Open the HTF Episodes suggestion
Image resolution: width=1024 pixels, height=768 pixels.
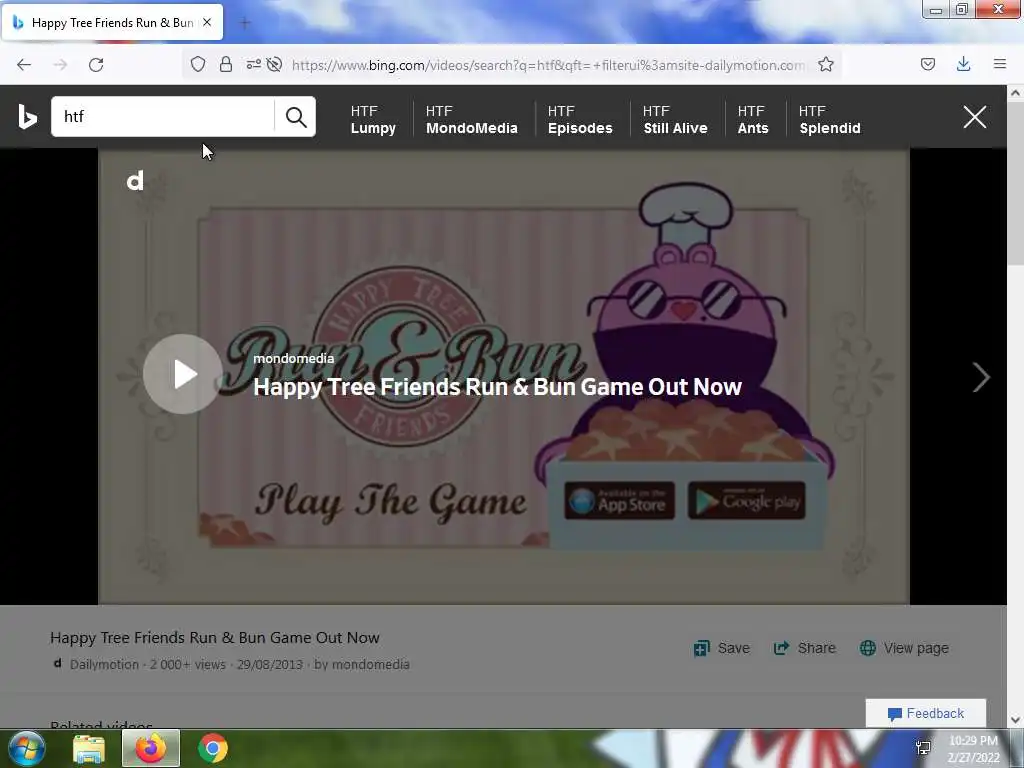[x=580, y=120]
